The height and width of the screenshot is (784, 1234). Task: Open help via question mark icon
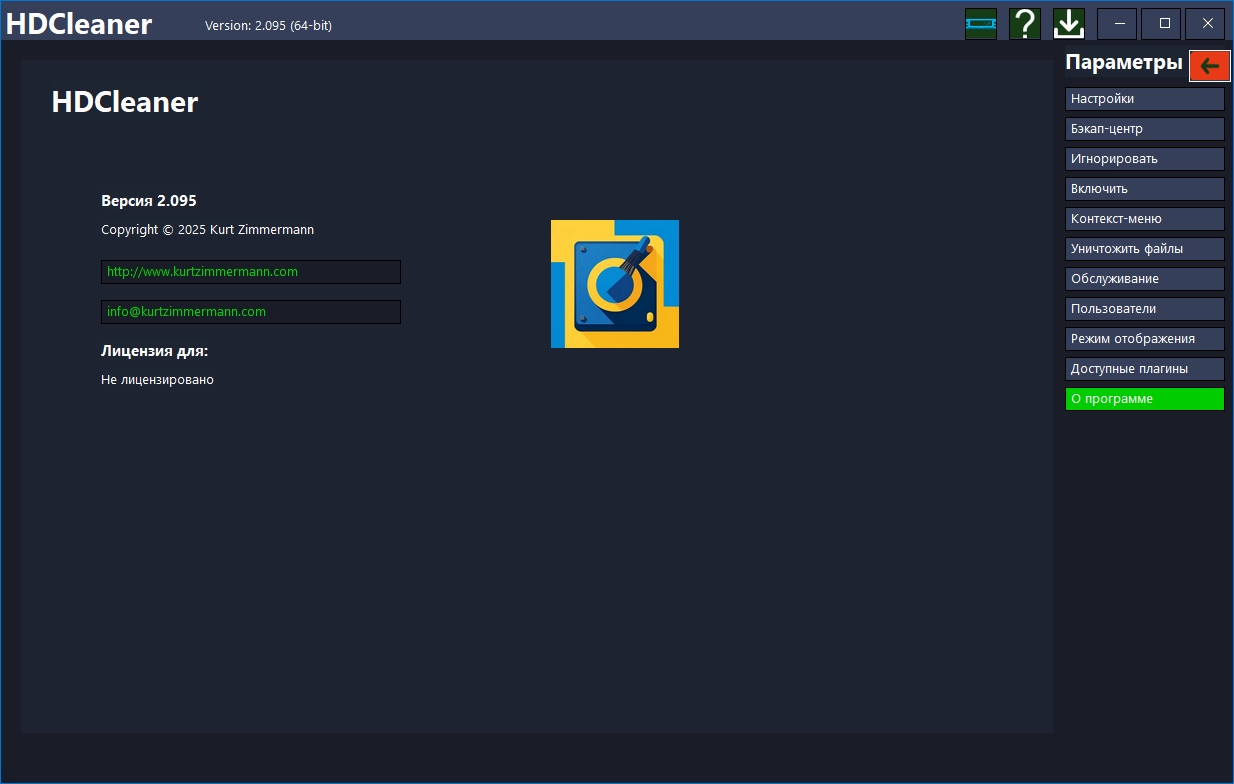click(1025, 23)
